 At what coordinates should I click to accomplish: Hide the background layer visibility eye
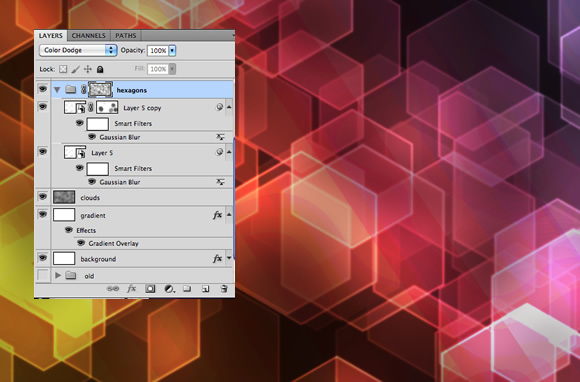tap(43, 258)
